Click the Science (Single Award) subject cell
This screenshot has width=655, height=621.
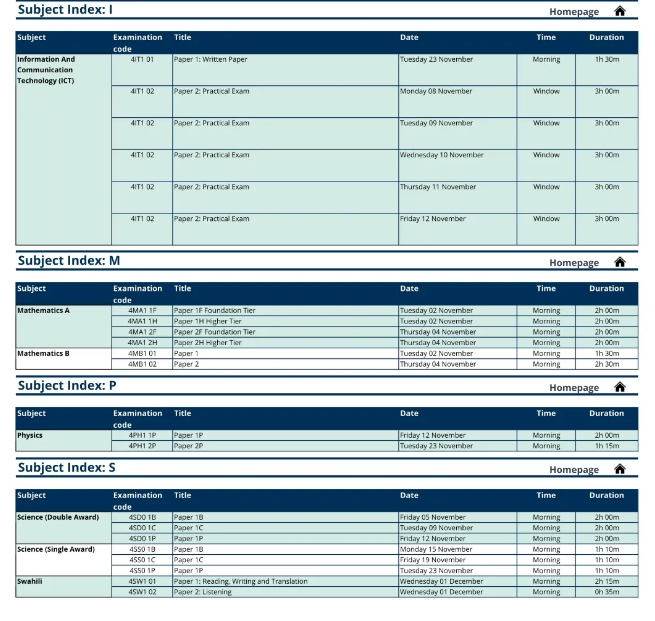56,549
